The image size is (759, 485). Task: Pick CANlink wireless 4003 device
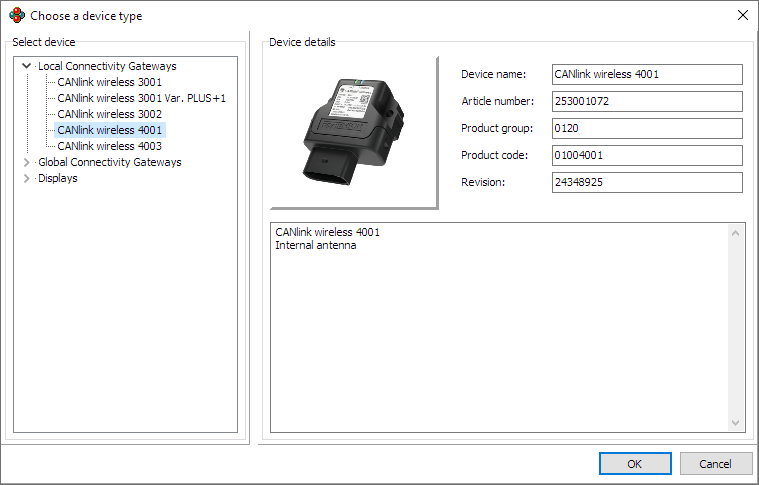pos(109,146)
